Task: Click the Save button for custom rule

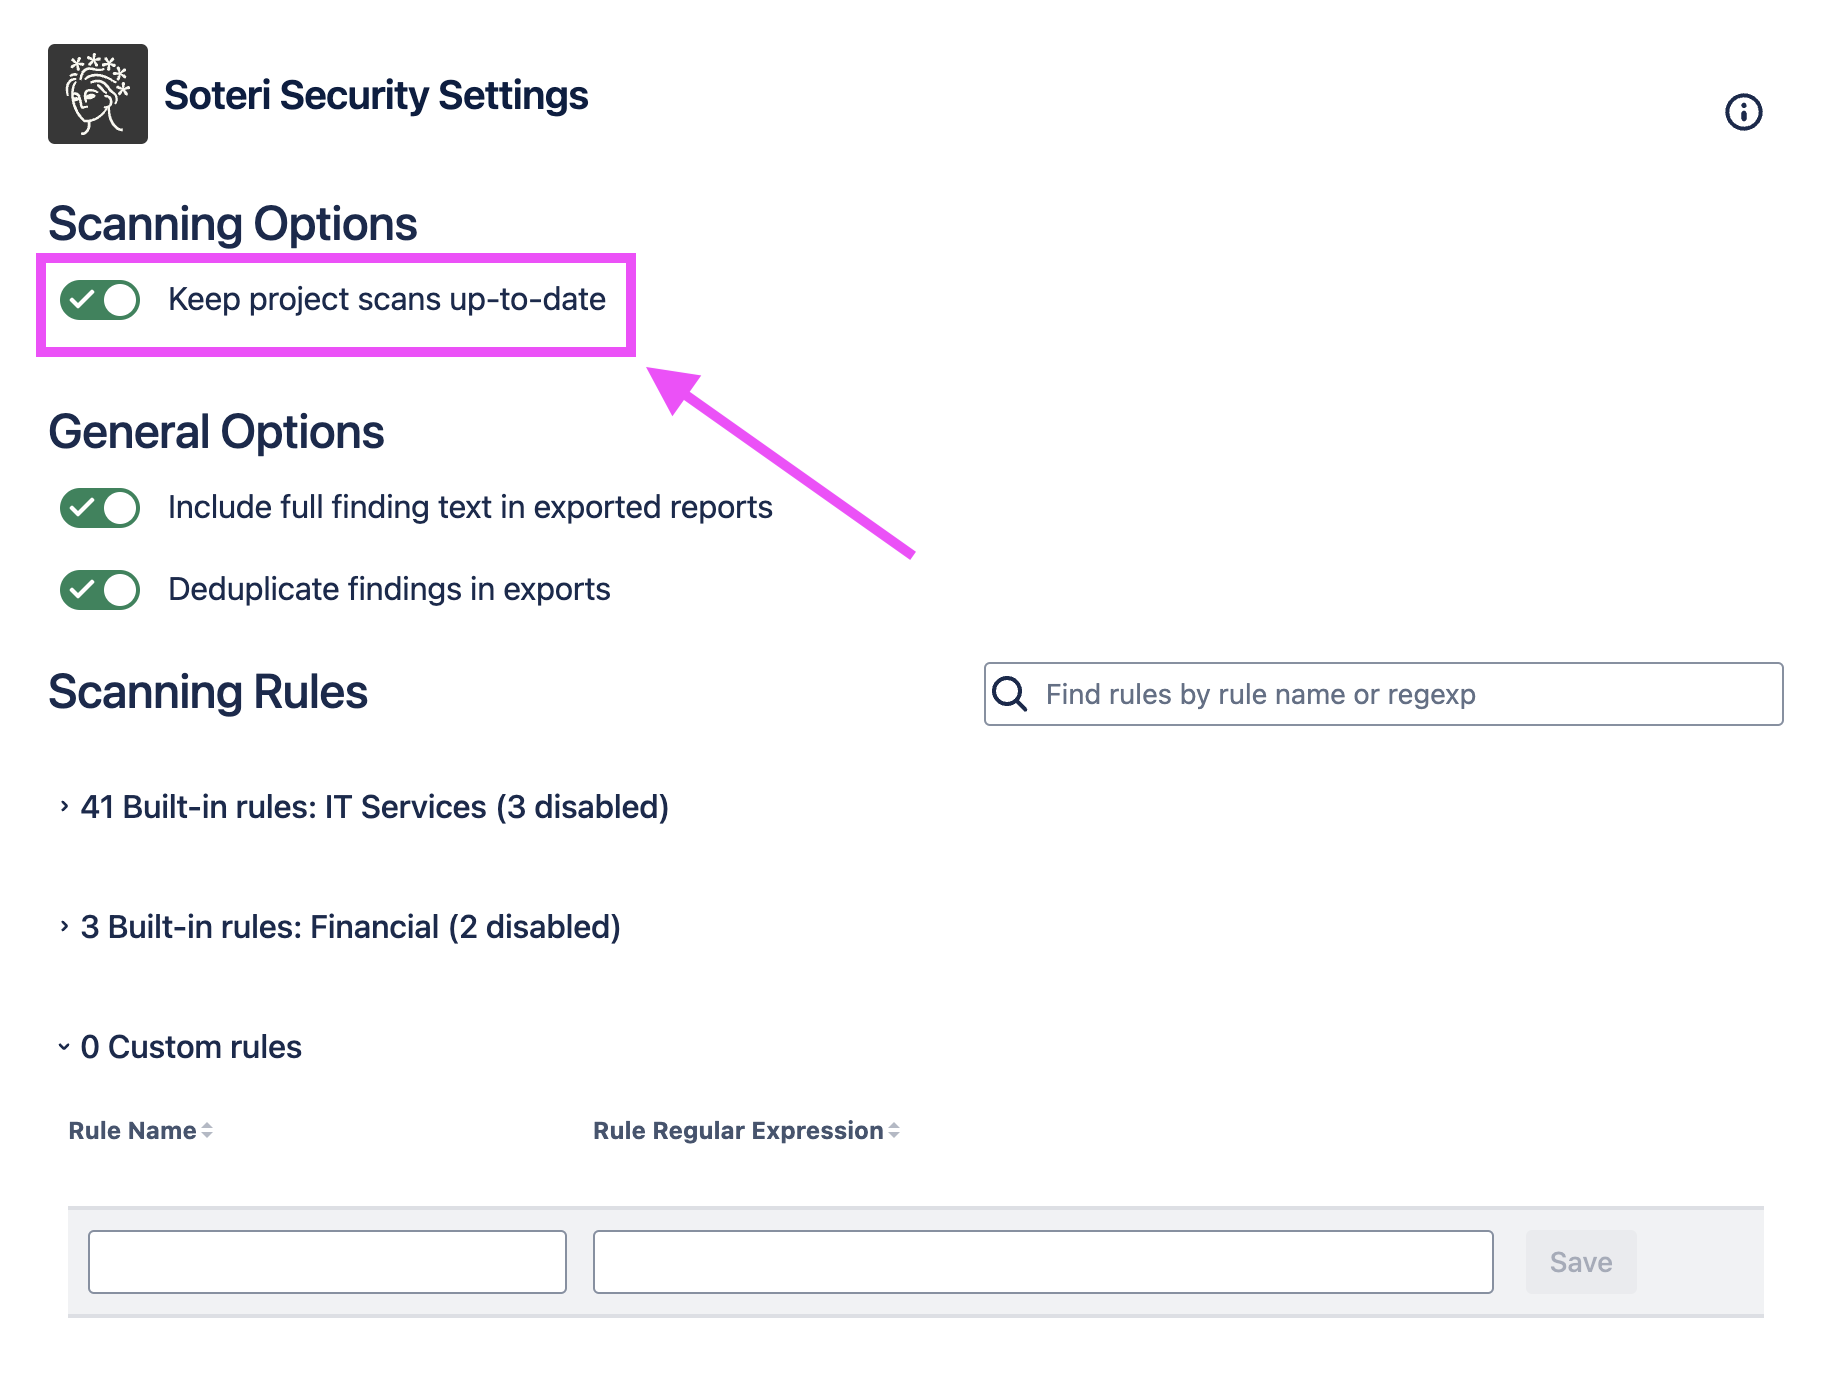Action: (1581, 1262)
